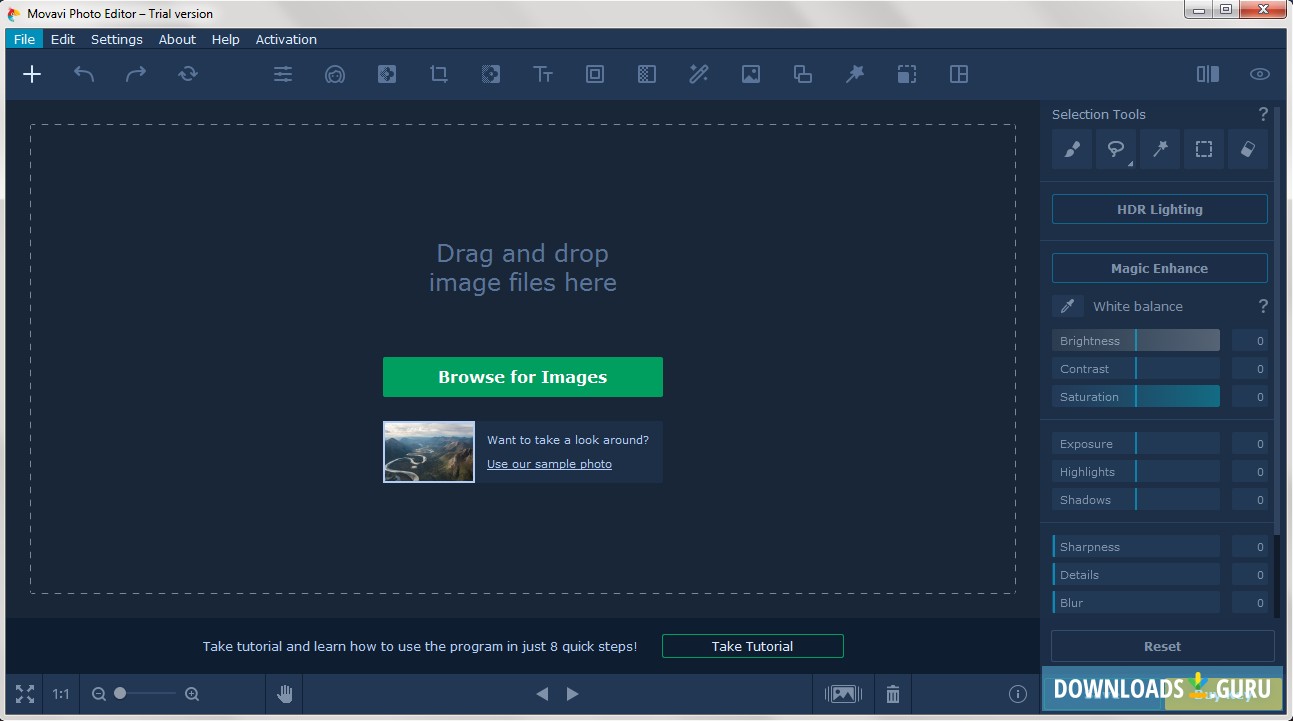Show image info
The image size is (1293, 721).
(1018, 694)
